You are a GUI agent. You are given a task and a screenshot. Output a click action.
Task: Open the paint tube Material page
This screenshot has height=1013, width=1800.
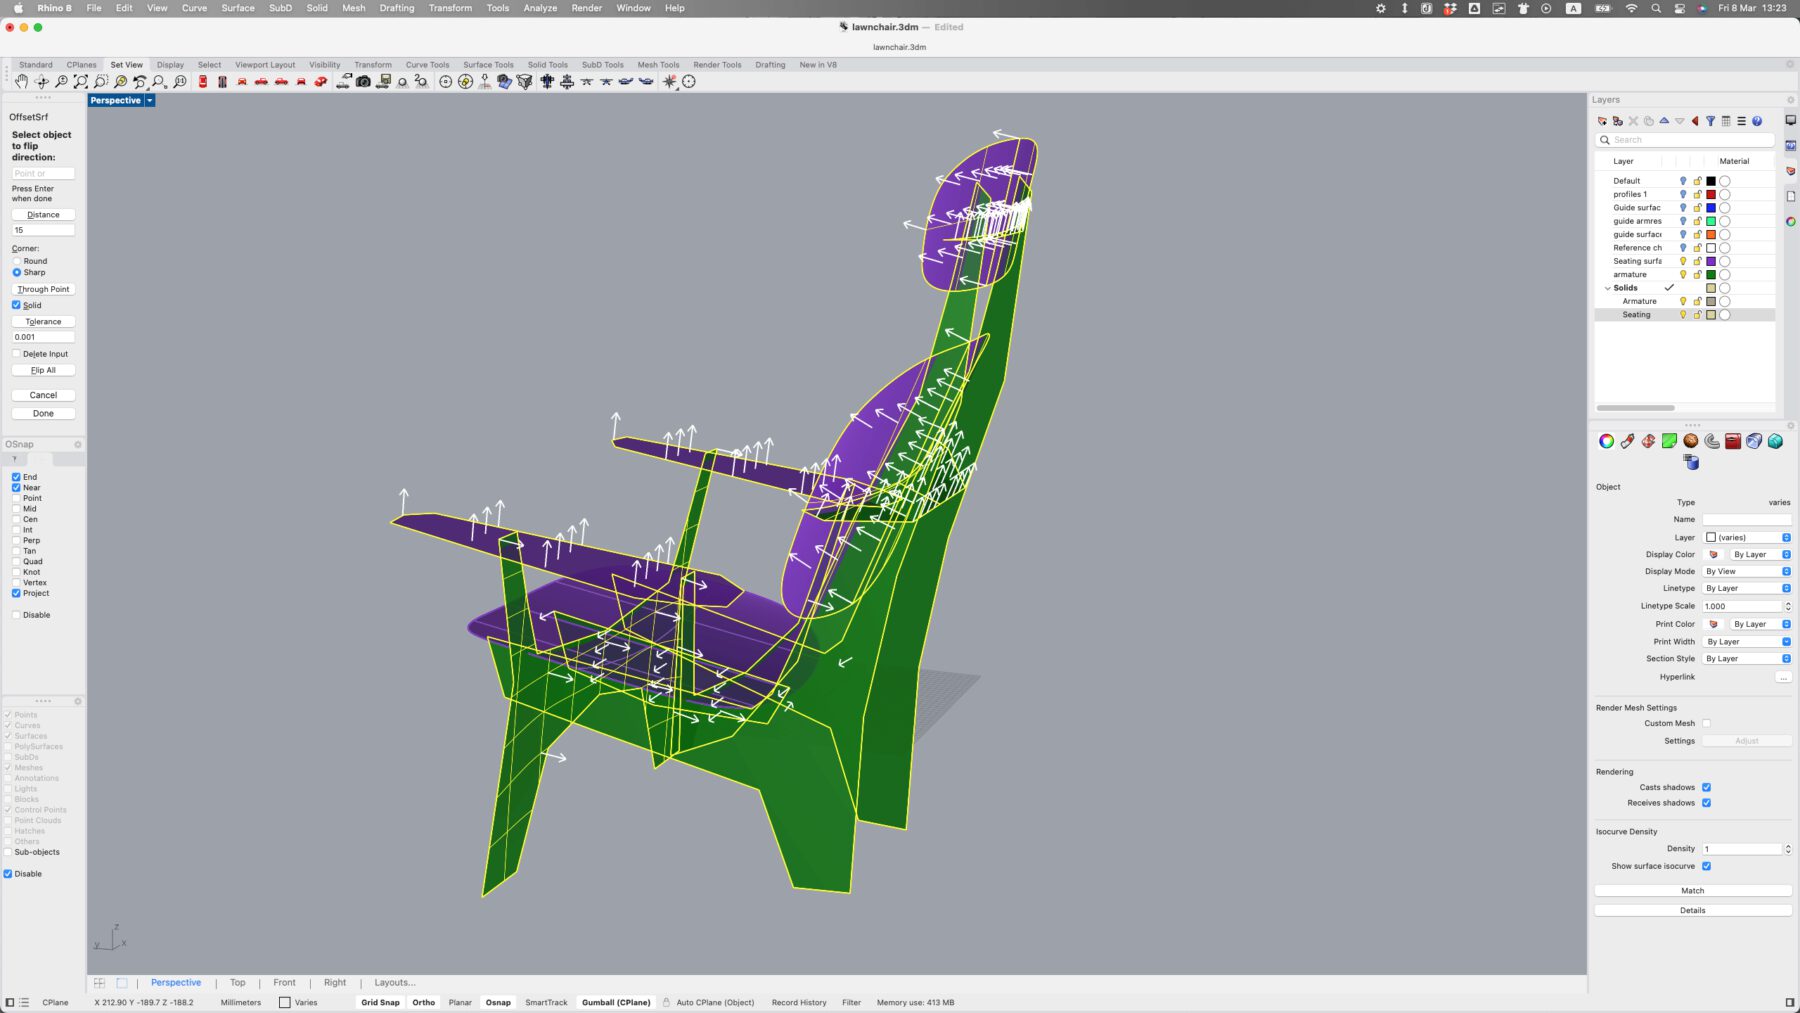1627,441
